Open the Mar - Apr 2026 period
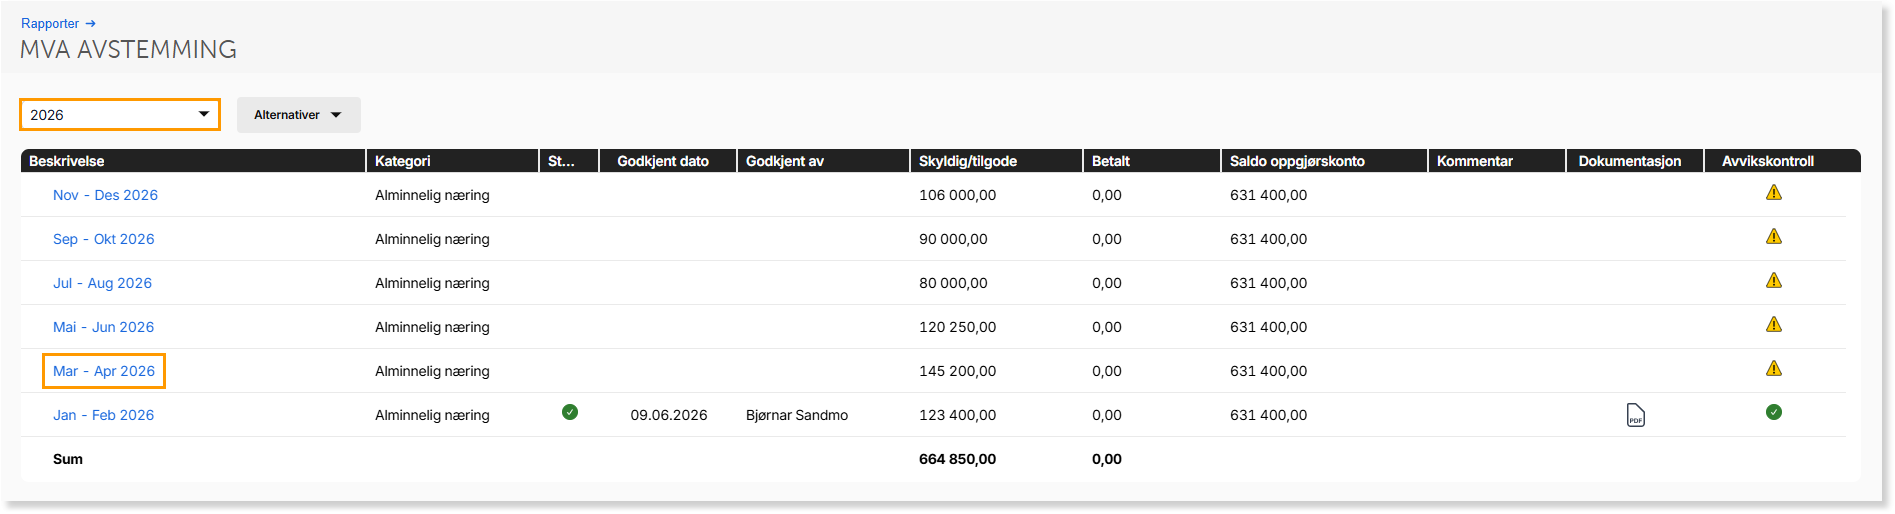The width and height of the screenshot is (1895, 514). (x=104, y=371)
